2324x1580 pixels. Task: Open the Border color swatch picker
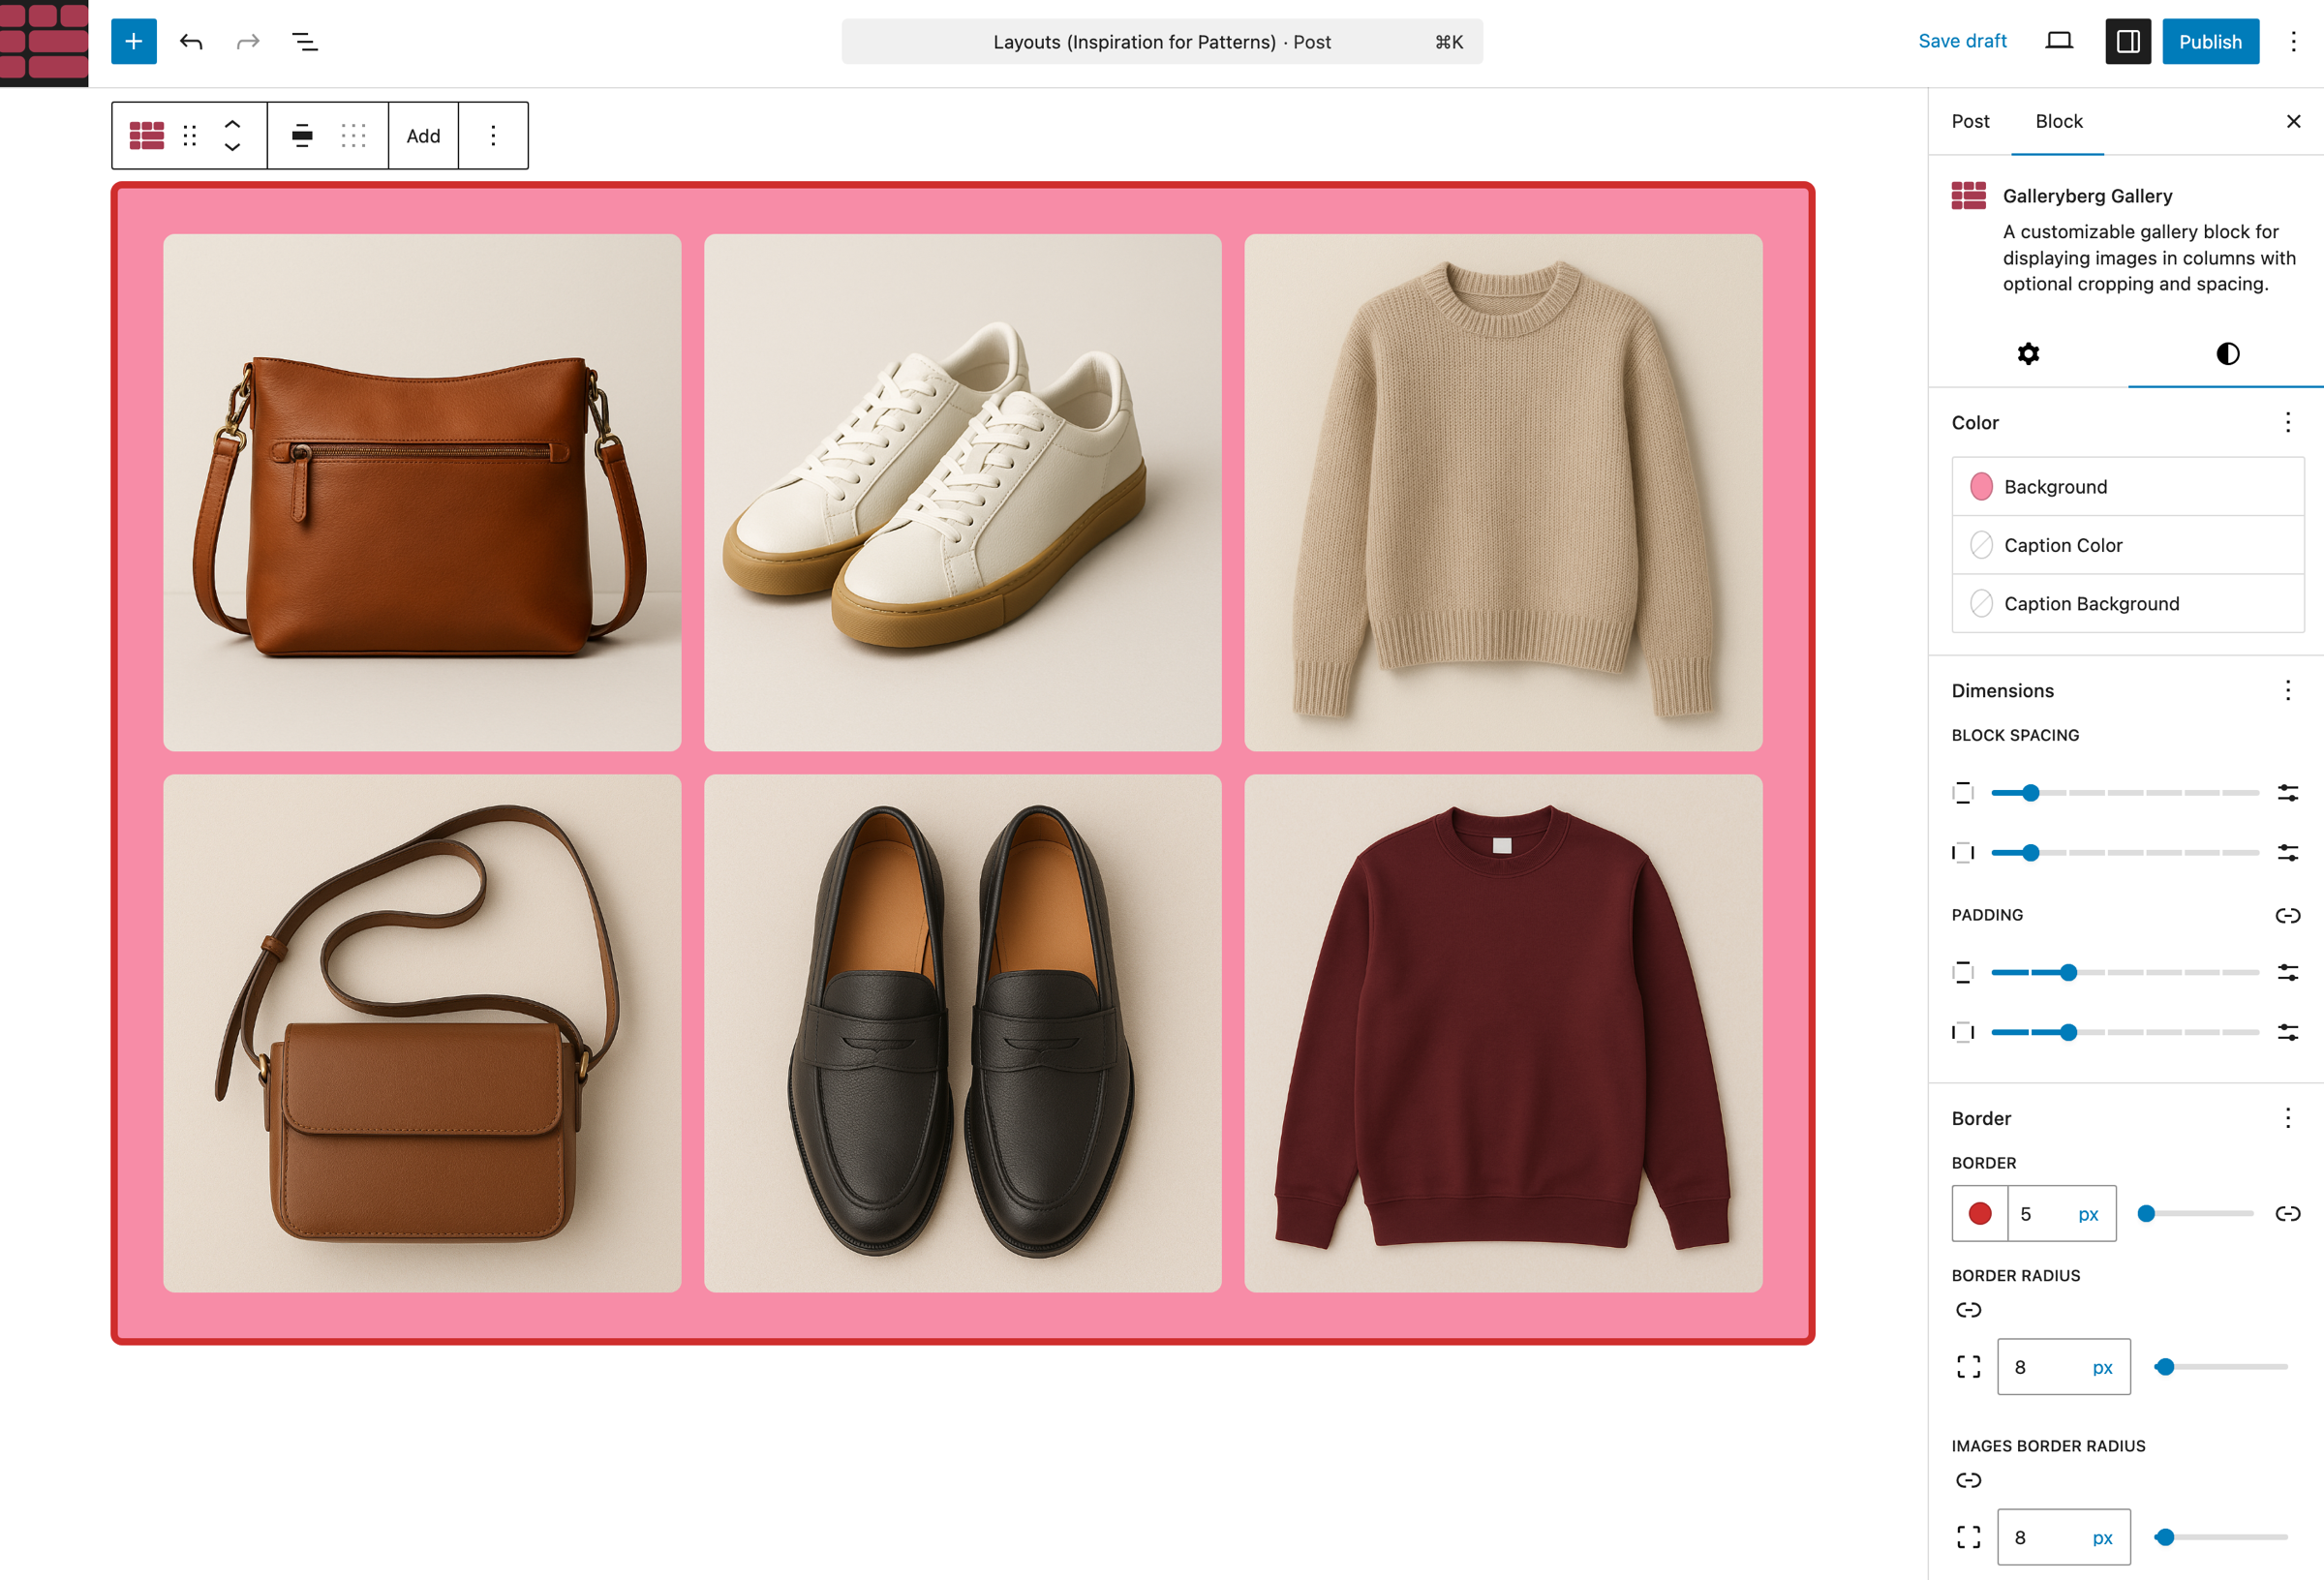1979,1213
